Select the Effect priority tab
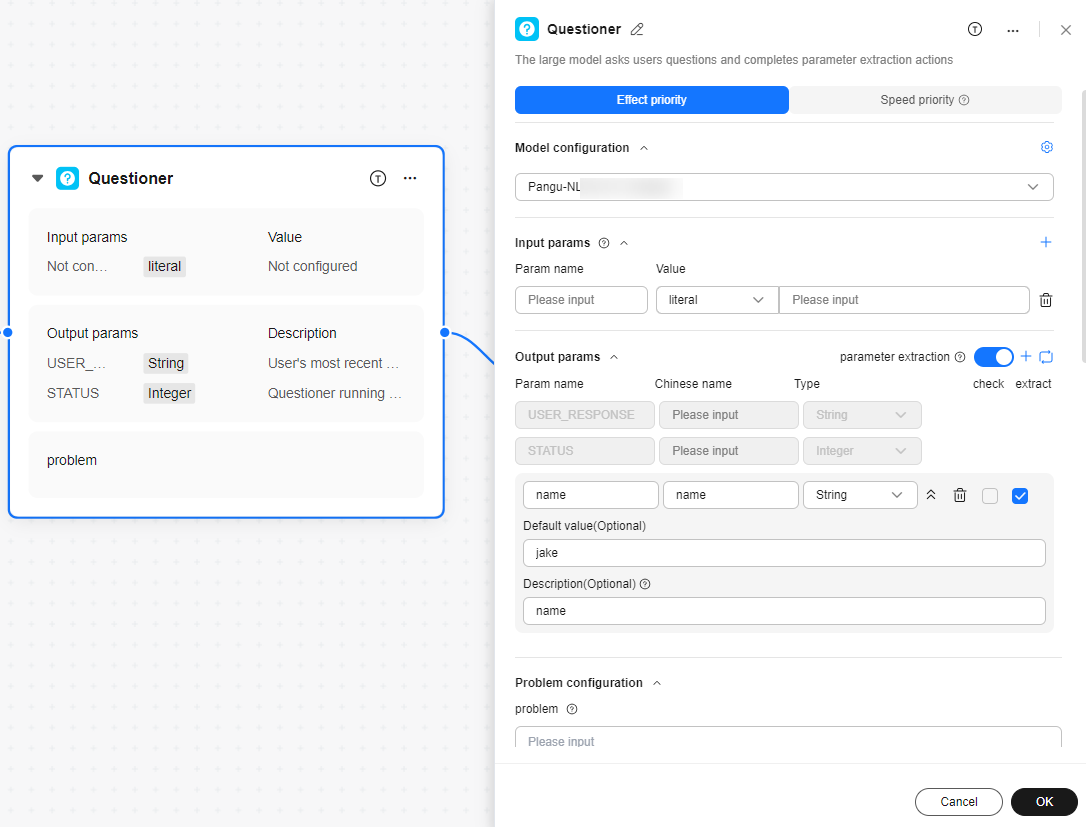This screenshot has height=827, width=1086. (x=651, y=100)
